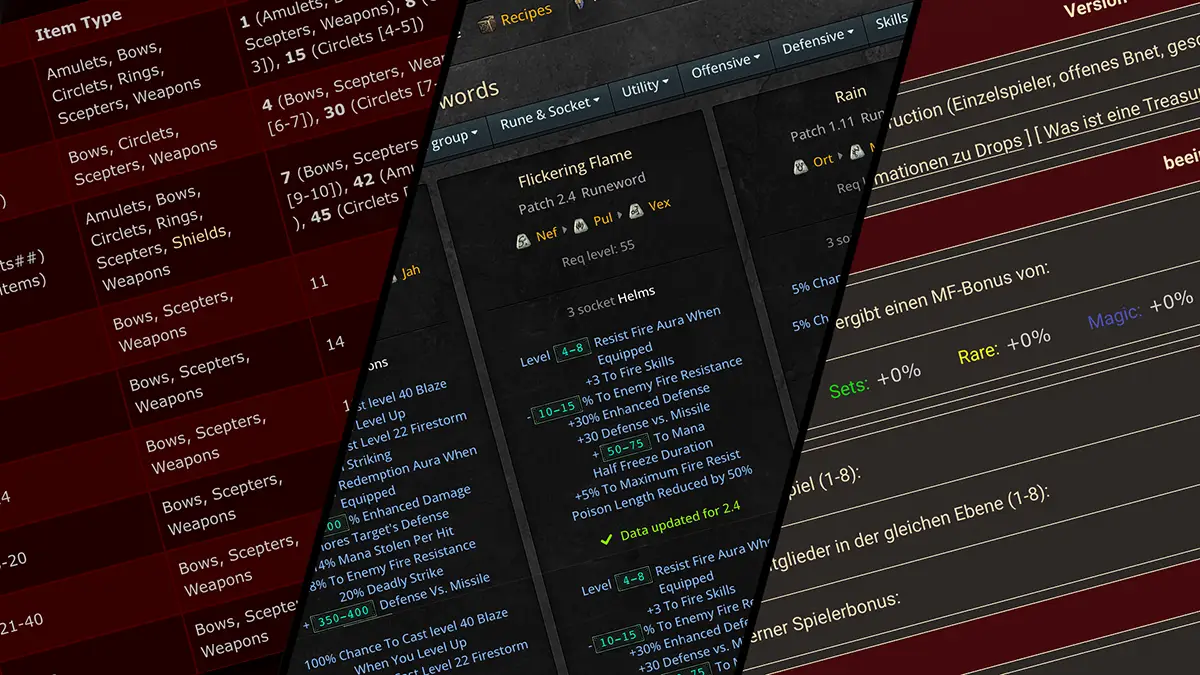The height and width of the screenshot is (675, 1200).
Task: Go to the Recipes menu item
Action: point(526,13)
